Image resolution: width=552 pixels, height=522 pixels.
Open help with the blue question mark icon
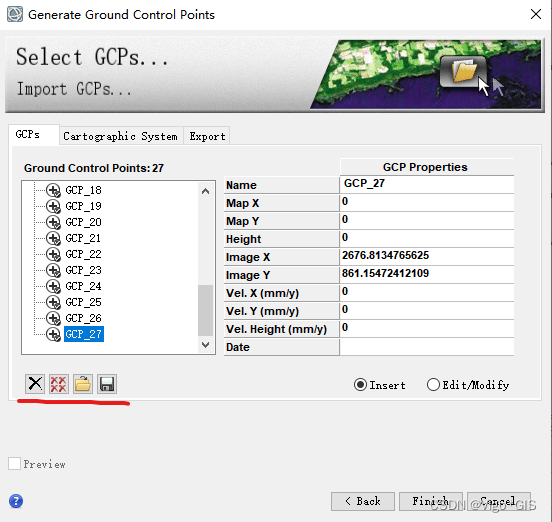[x=16, y=501]
